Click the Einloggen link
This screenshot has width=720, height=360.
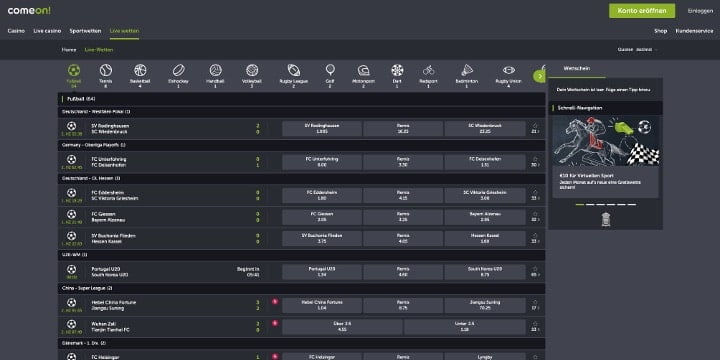click(700, 11)
